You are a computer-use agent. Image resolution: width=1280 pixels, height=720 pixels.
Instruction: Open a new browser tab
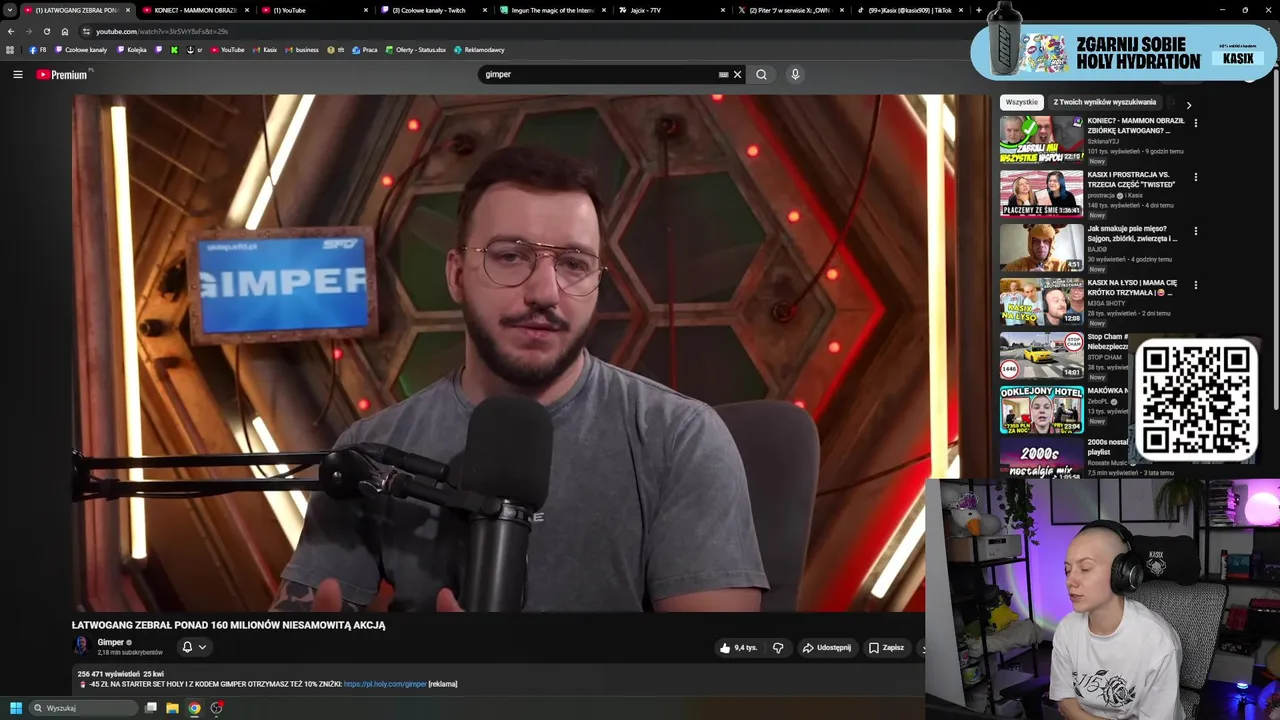click(978, 10)
